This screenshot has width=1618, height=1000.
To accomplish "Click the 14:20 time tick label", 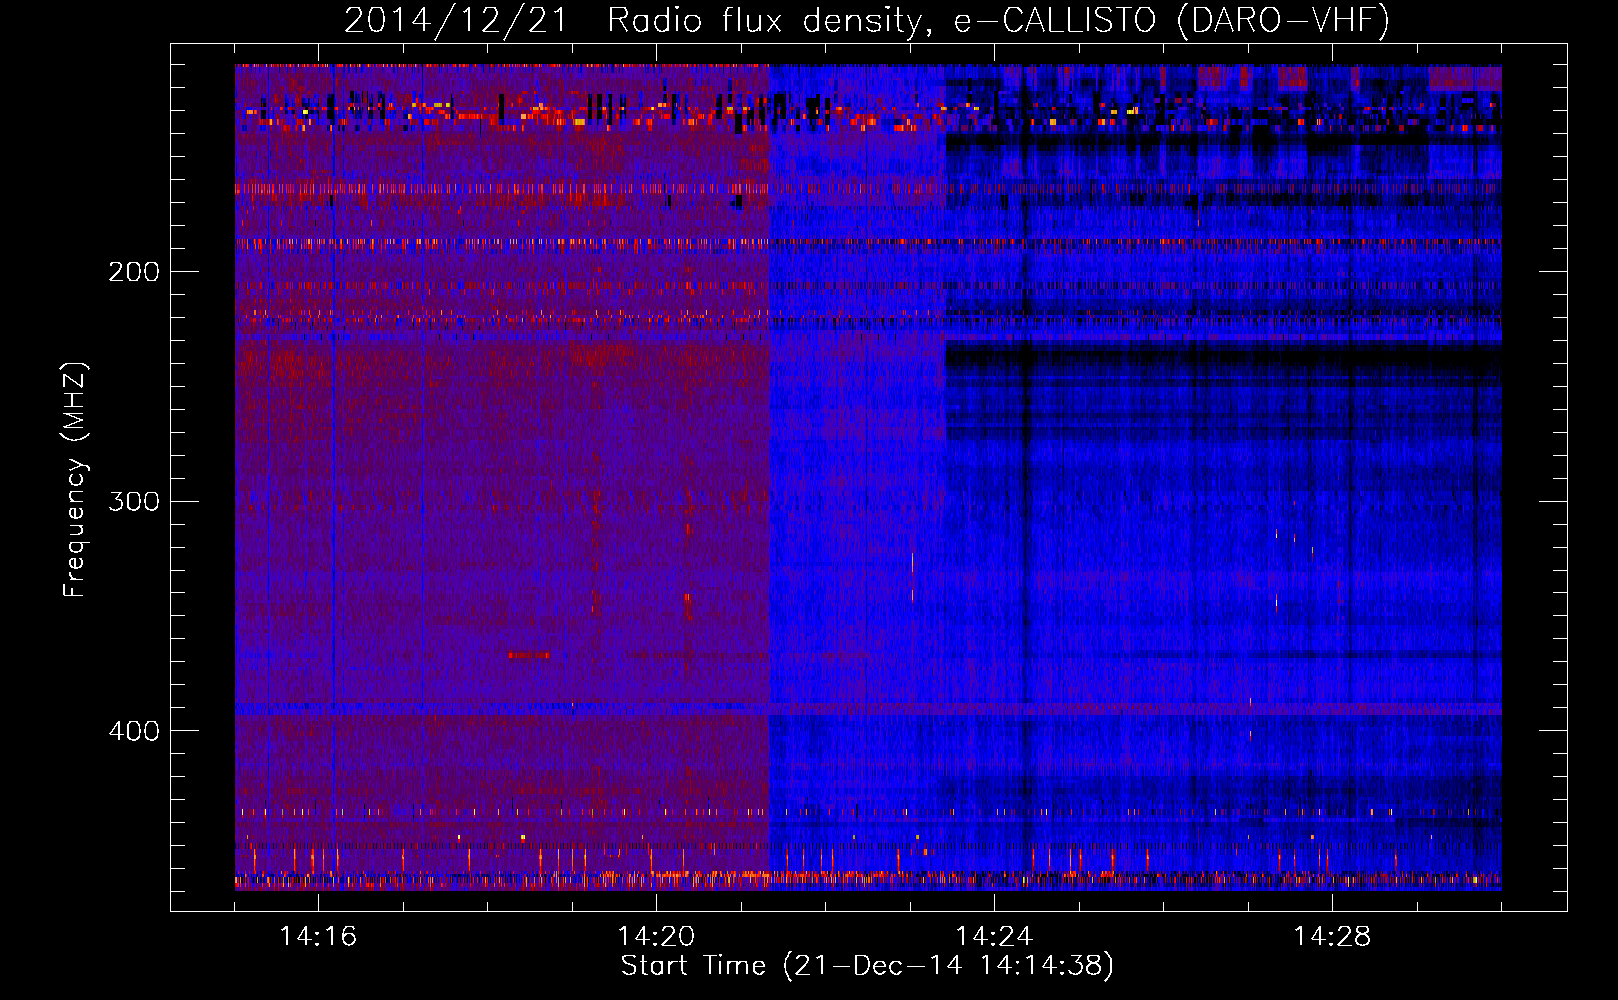I will pyautogui.click(x=656, y=937).
